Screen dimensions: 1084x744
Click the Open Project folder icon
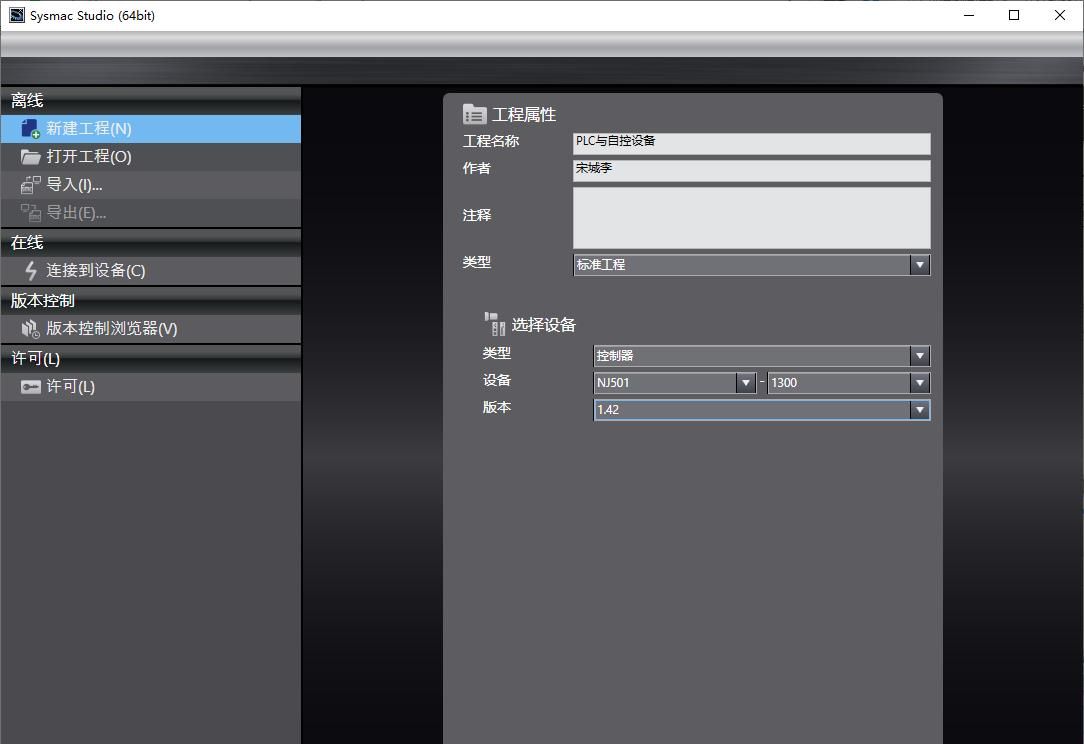tap(30, 157)
